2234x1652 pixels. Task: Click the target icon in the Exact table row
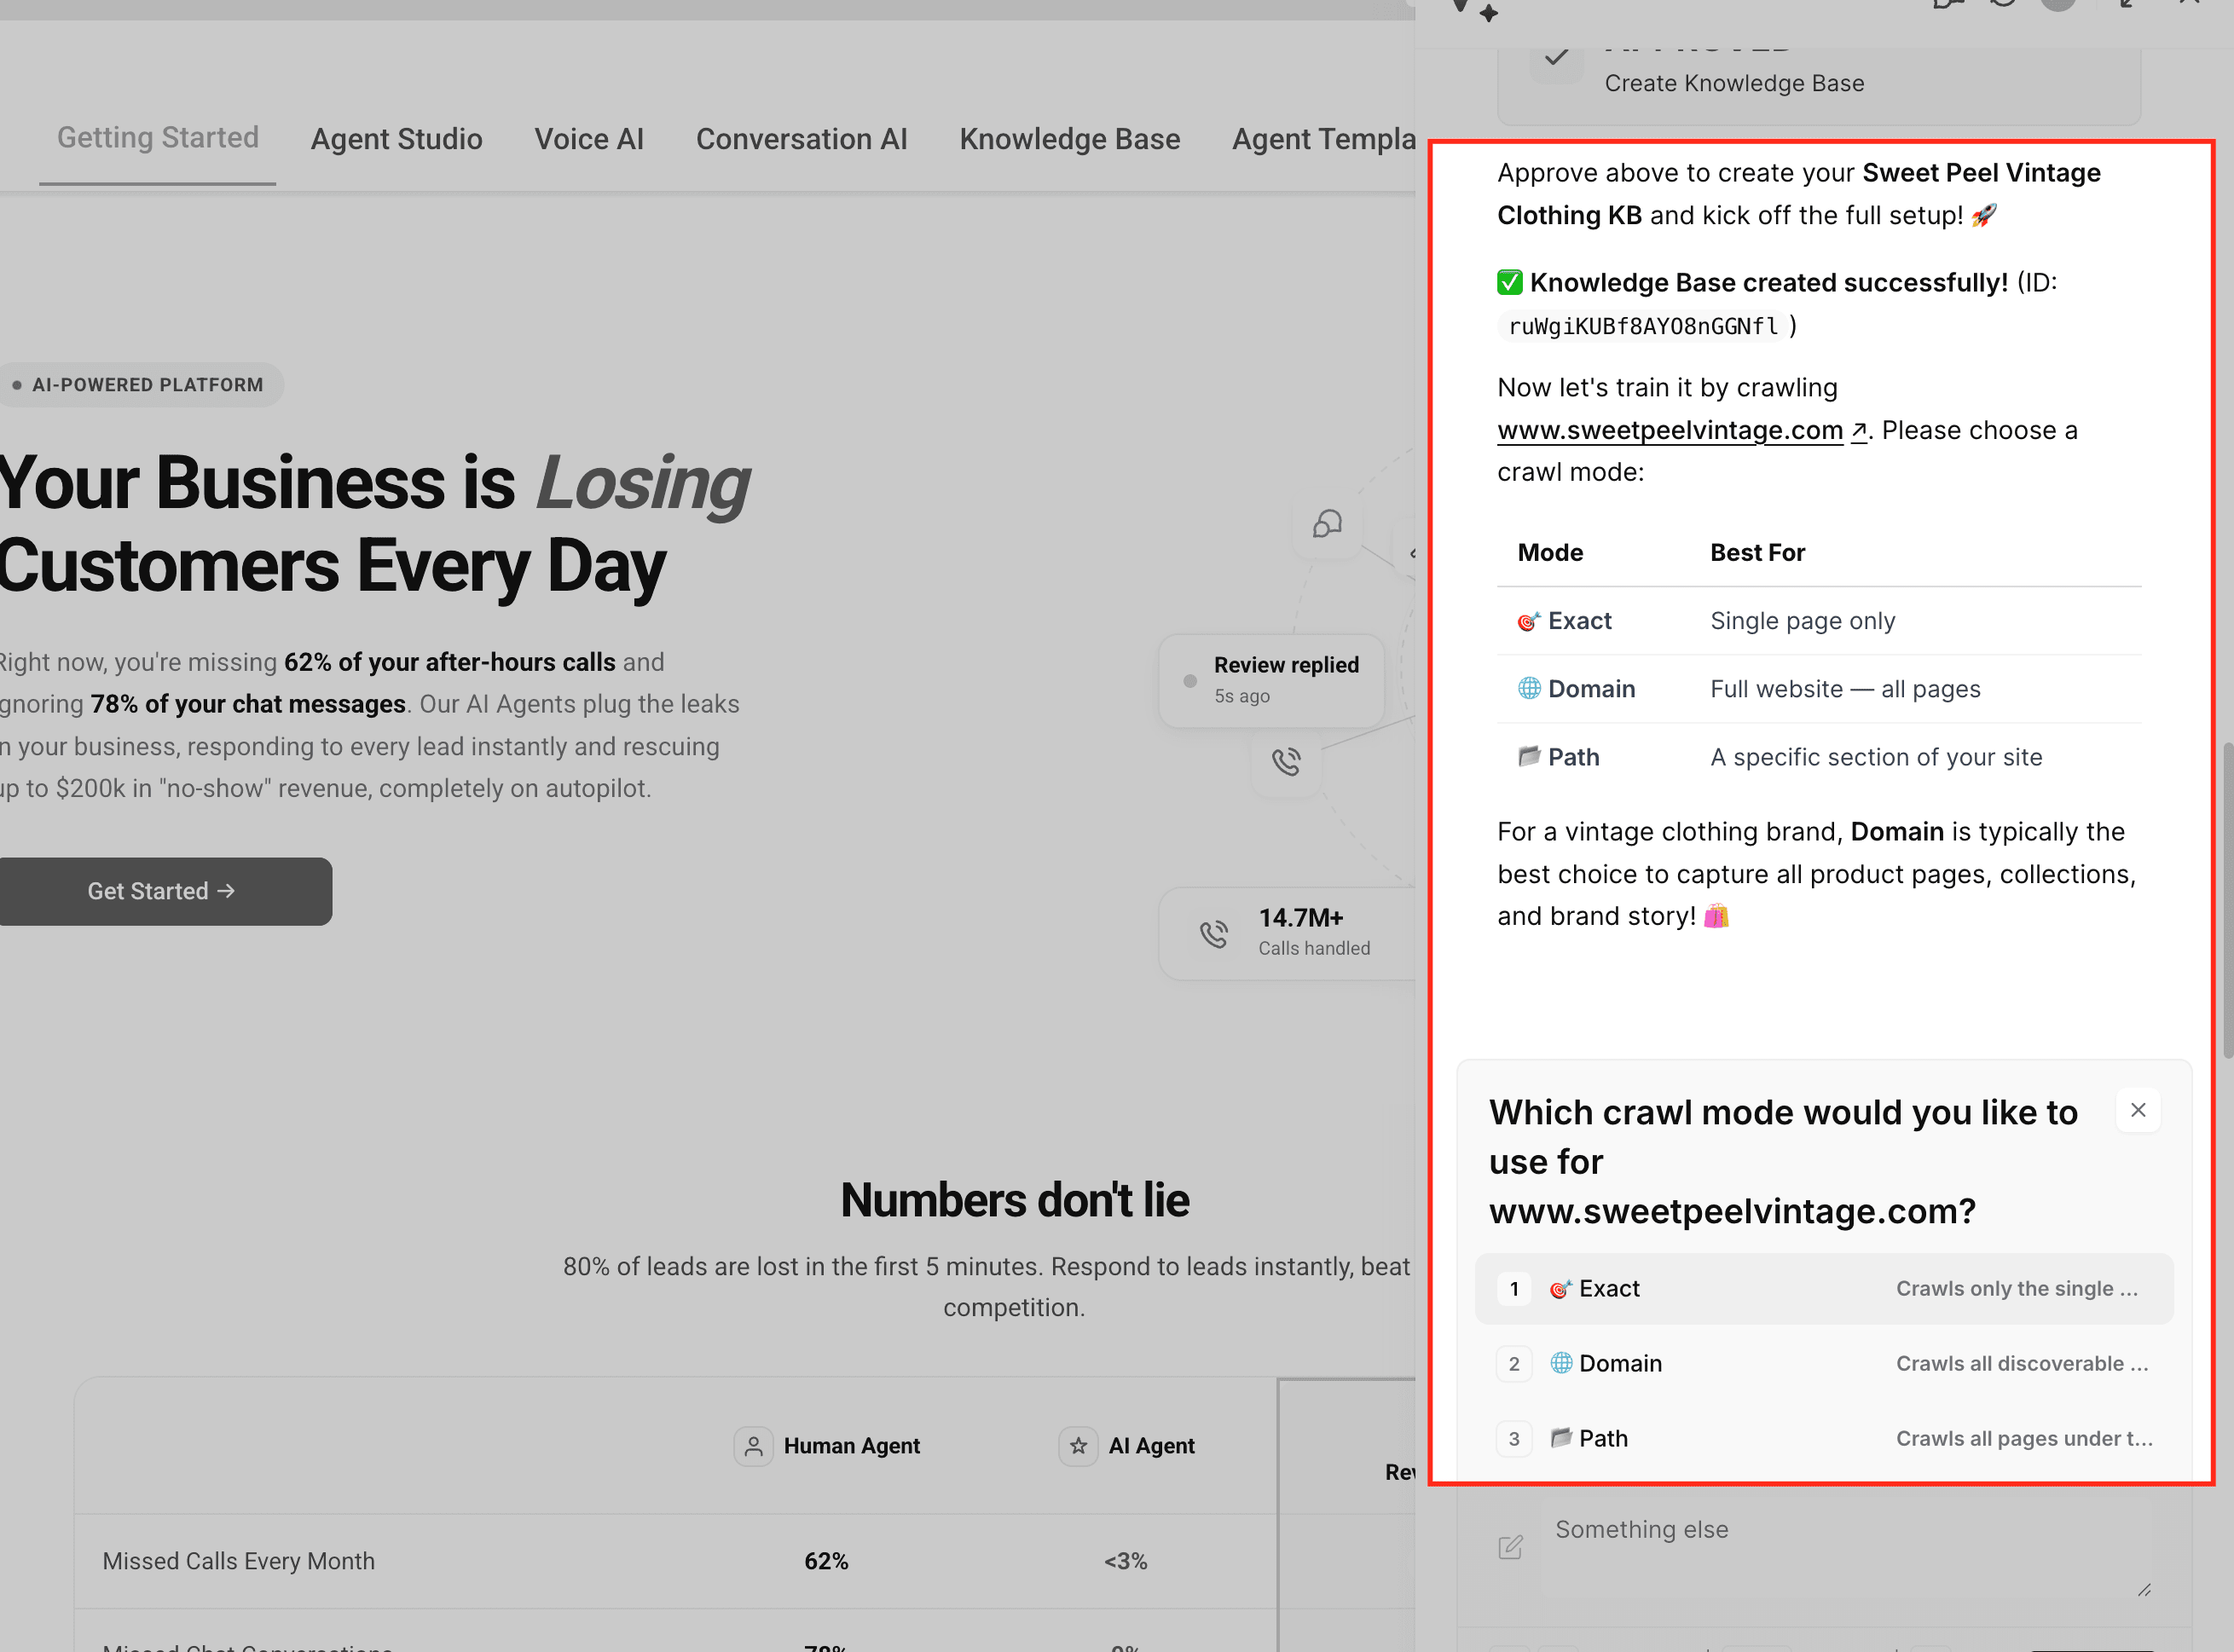(1528, 622)
